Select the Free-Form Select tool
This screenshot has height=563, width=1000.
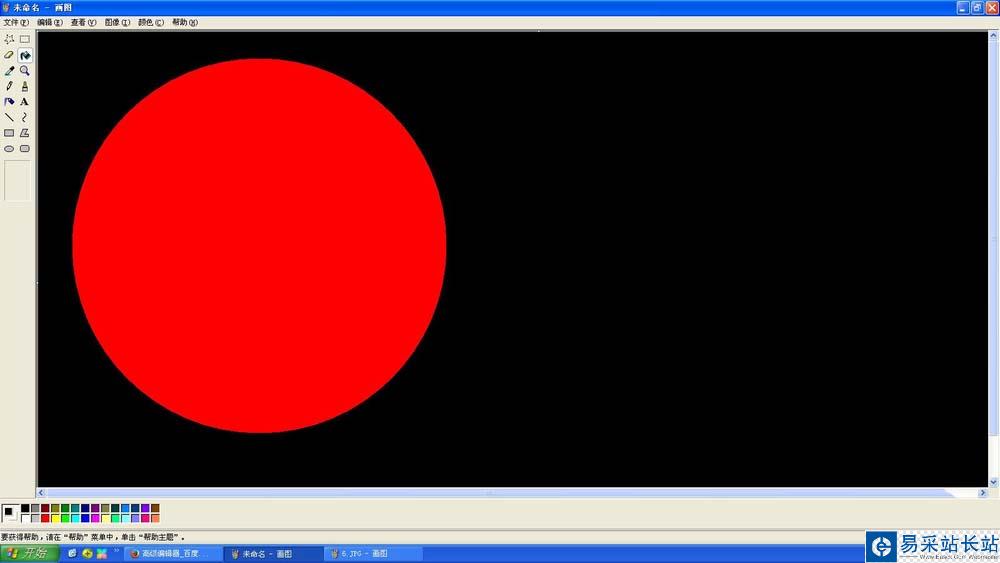(9, 39)
